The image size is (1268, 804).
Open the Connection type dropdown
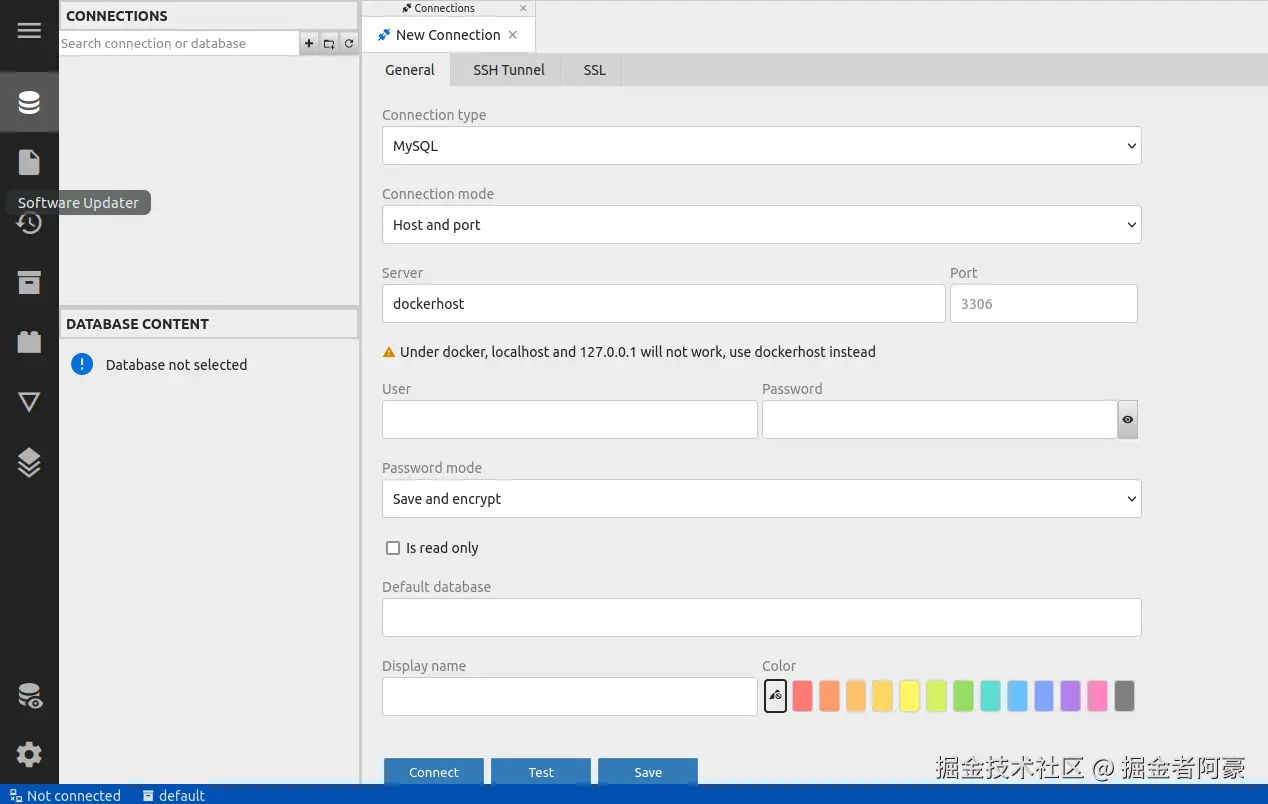click(x=762, y=146)
